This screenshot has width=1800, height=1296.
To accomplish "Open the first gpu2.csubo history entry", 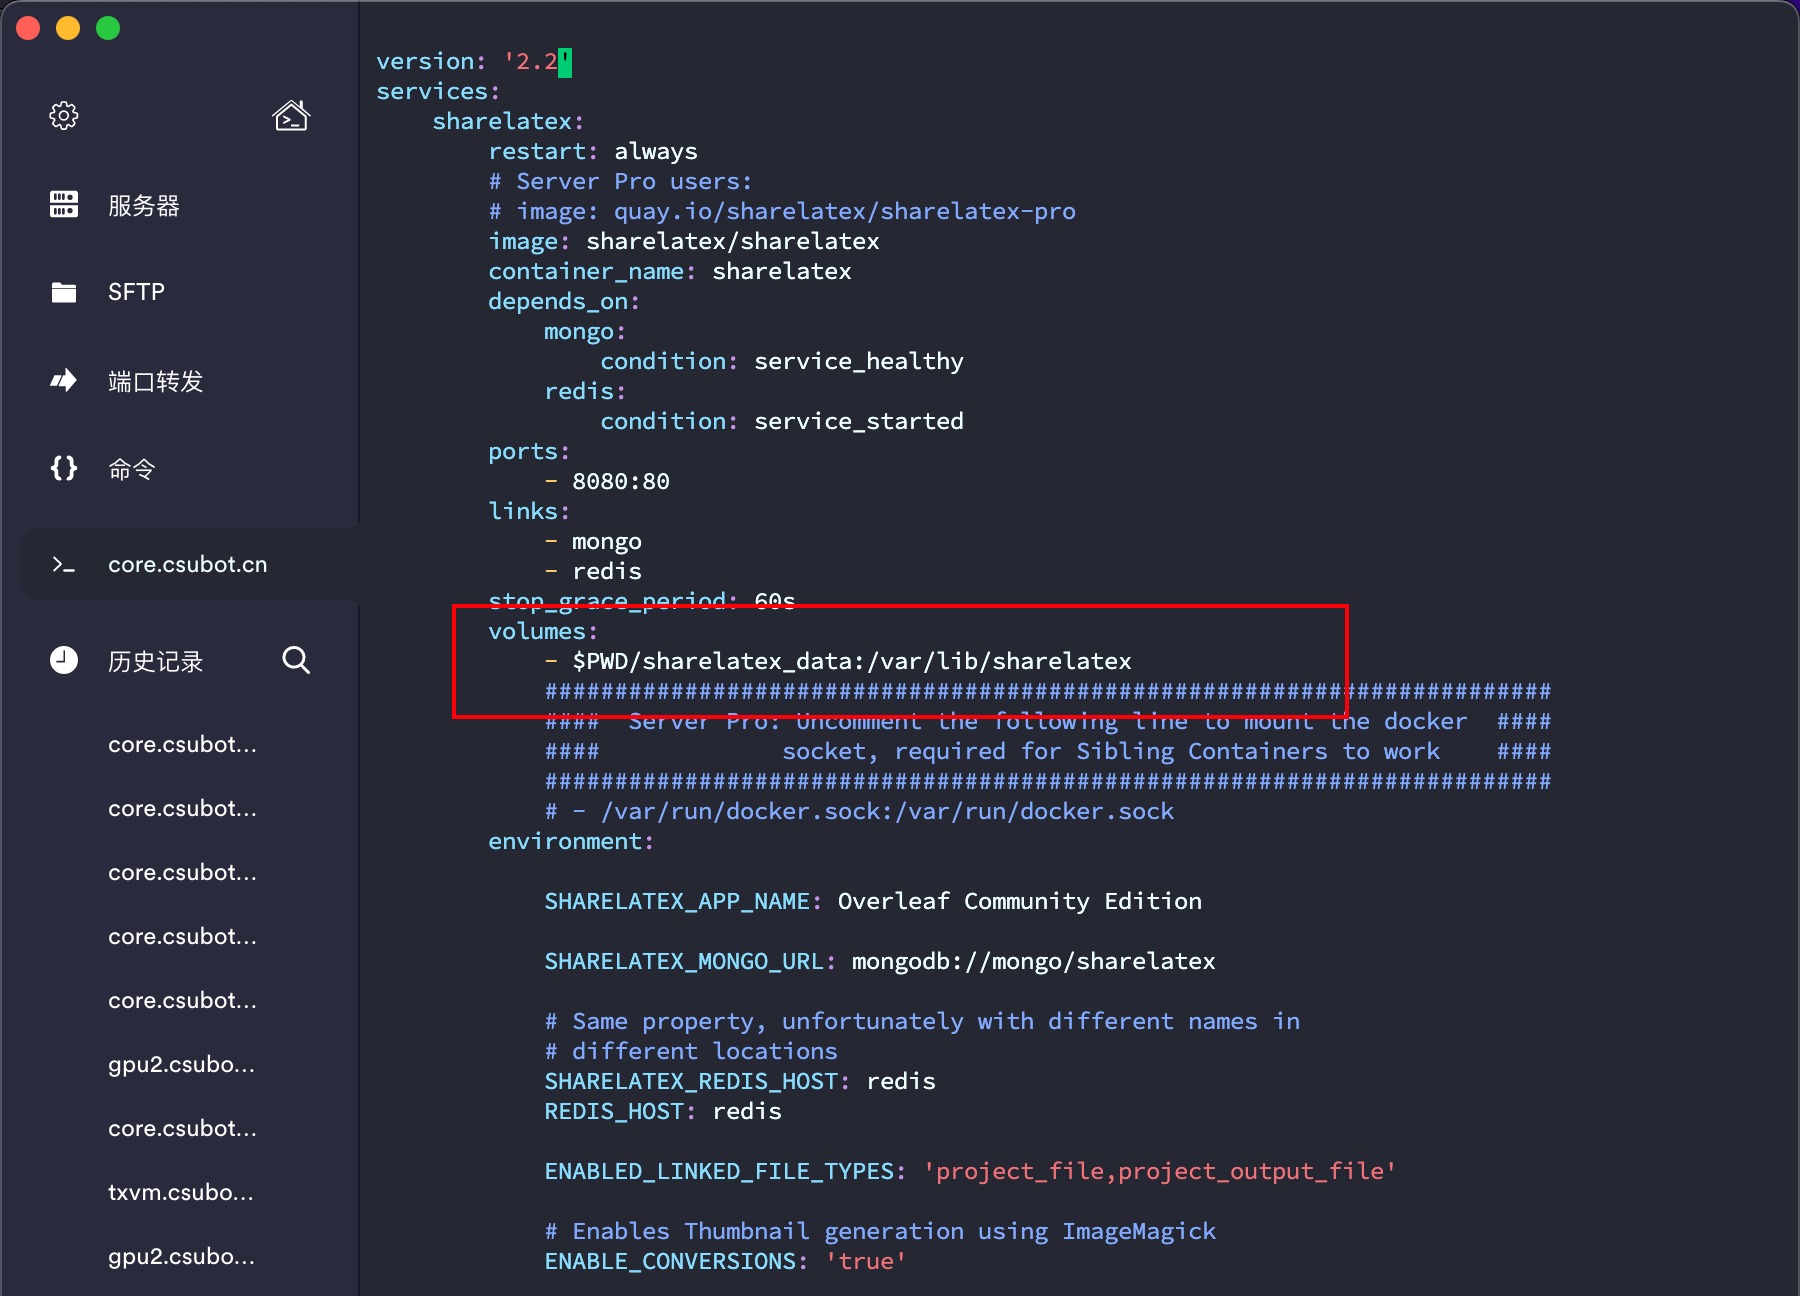I will [181, 1064].
